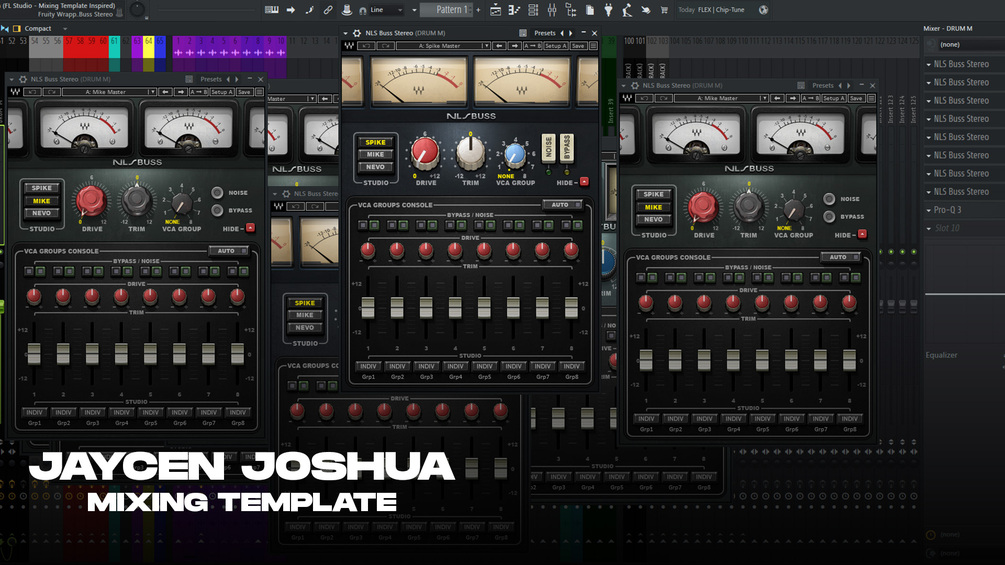Select NEVO studio in right Mike Master window
Screen dimensions: 1005x565
(x=653, y=219)
